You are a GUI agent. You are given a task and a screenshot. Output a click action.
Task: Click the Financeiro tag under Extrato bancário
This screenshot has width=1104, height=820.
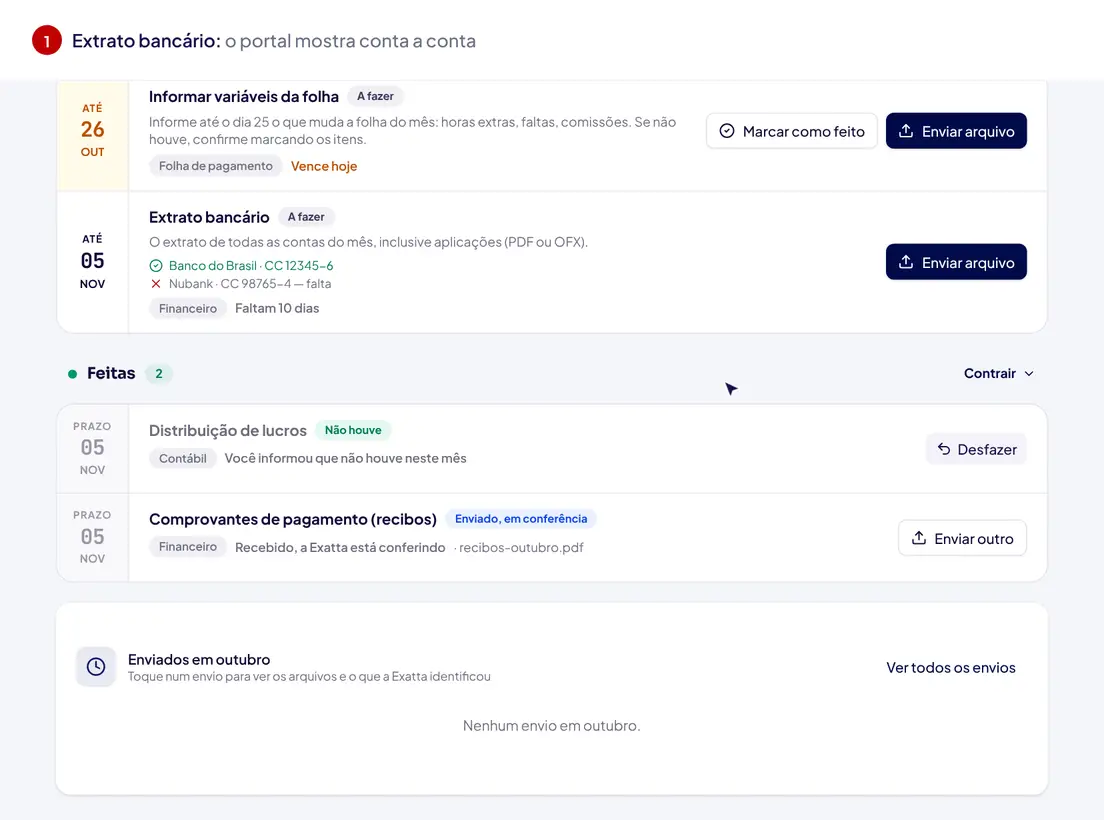tap(187, 308)
